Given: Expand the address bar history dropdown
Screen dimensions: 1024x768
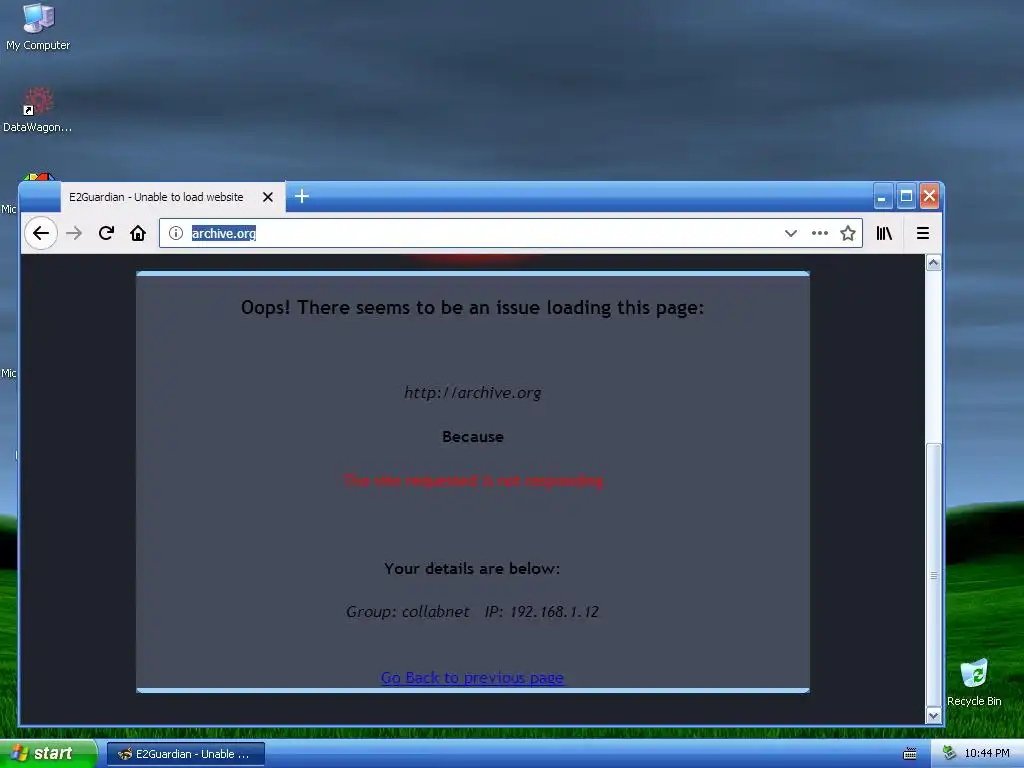Looking at the screenshot, I should tap(791, 233).
